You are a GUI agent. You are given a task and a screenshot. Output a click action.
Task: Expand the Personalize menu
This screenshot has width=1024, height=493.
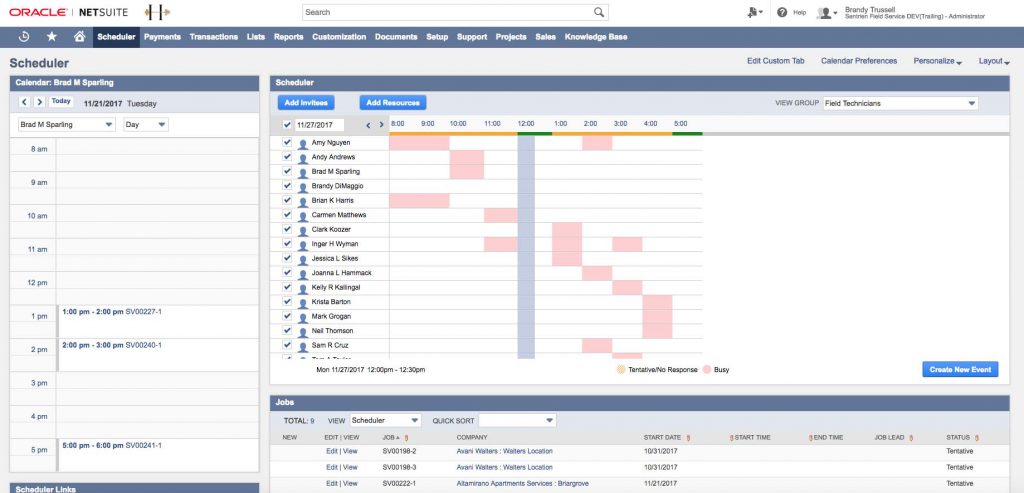click(x=938, y=61)
